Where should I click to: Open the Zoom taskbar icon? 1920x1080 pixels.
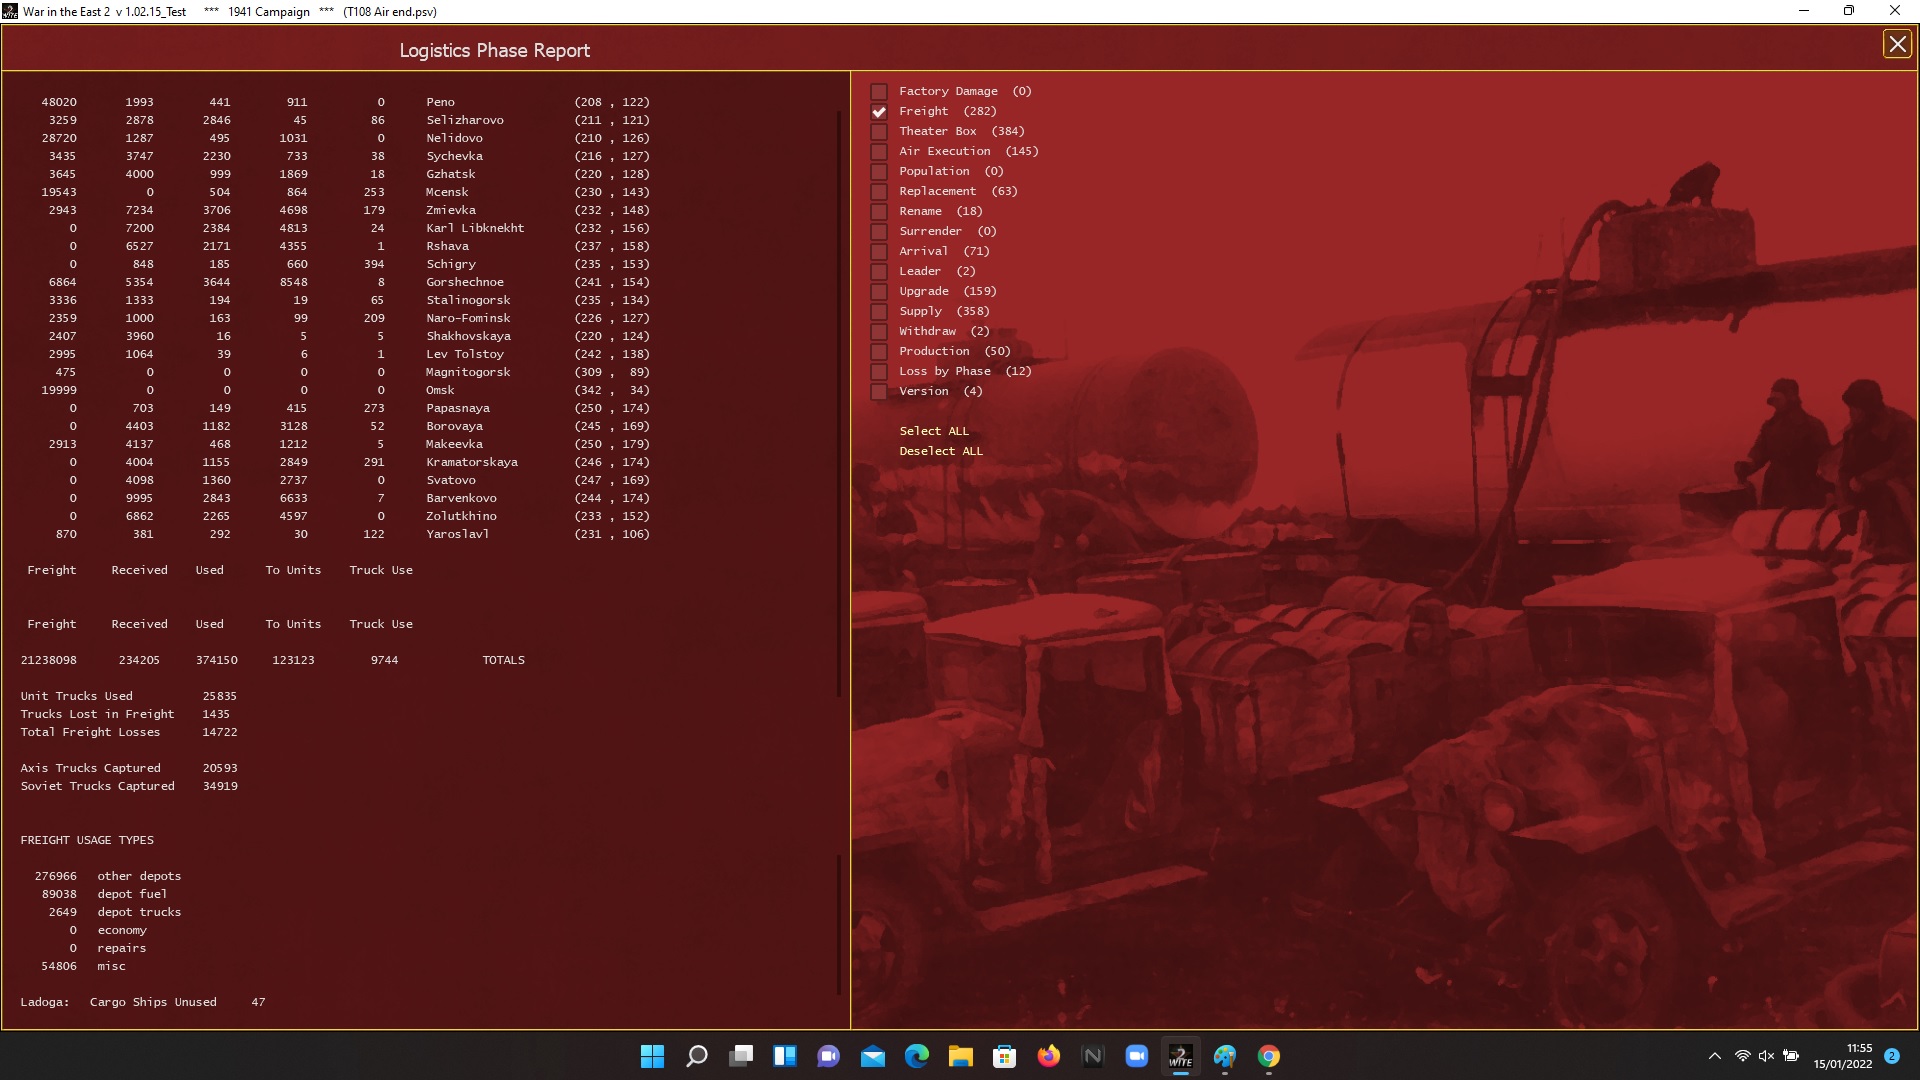point(1136,1056)
